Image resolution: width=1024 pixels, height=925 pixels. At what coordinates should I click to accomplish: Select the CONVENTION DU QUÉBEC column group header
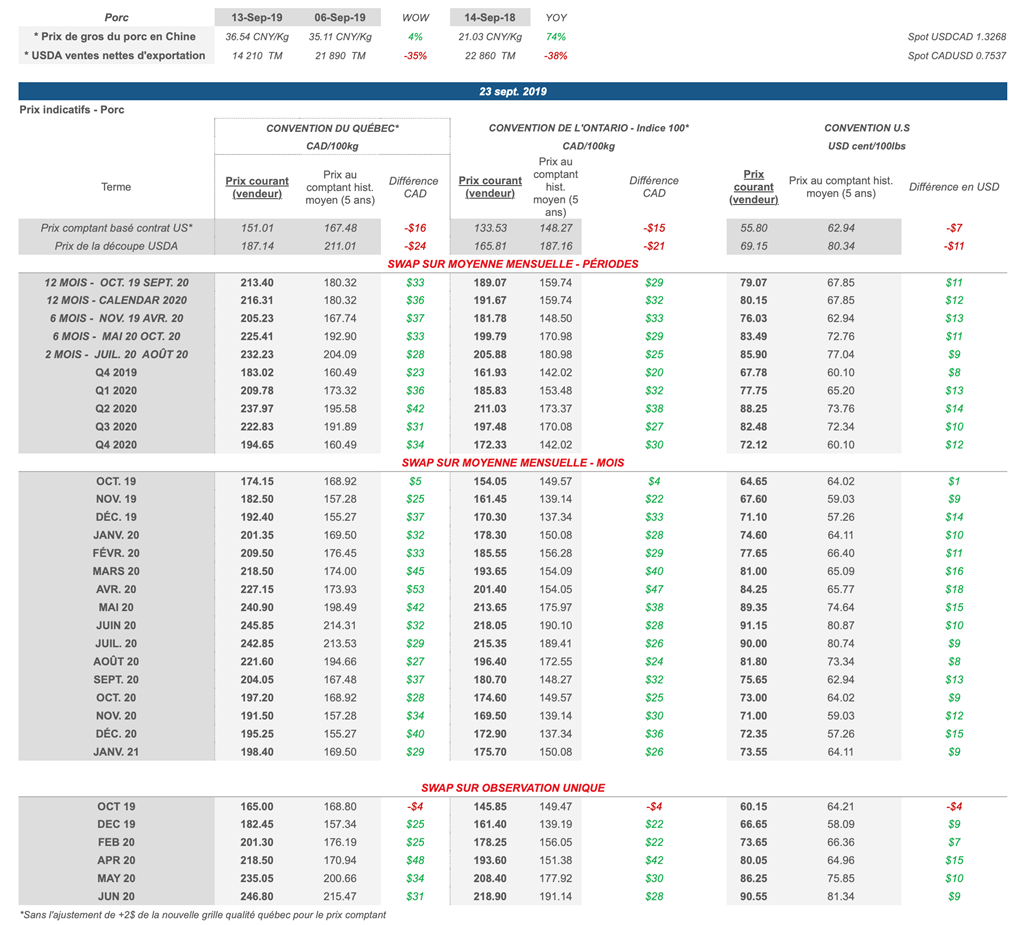pos(332,128)
